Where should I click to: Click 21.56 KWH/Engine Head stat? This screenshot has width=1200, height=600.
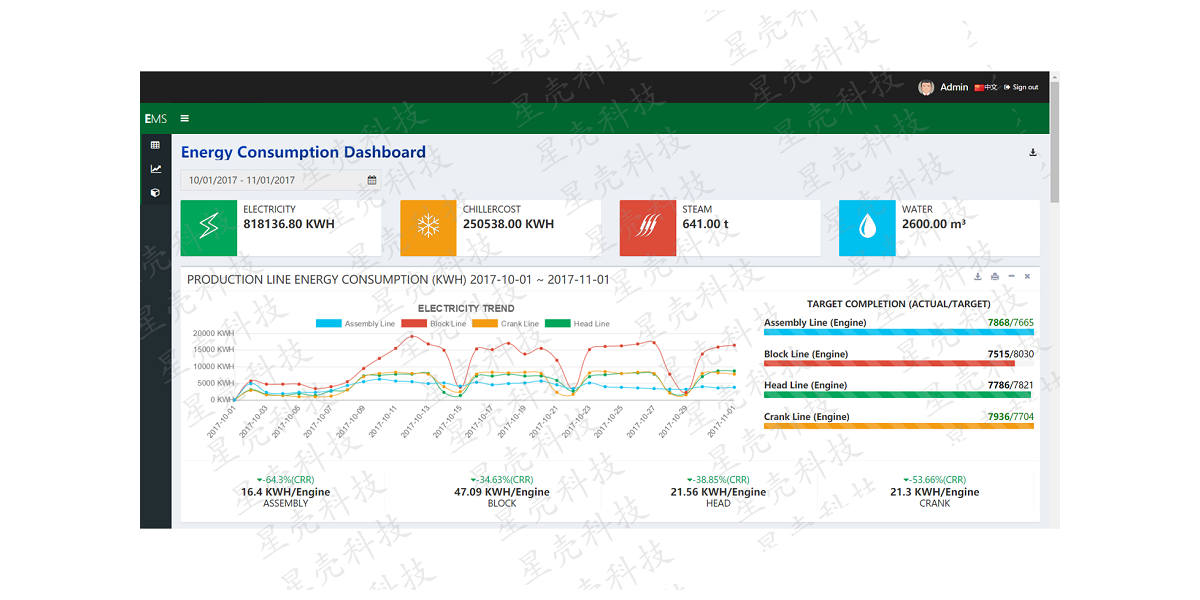point(718,492)
